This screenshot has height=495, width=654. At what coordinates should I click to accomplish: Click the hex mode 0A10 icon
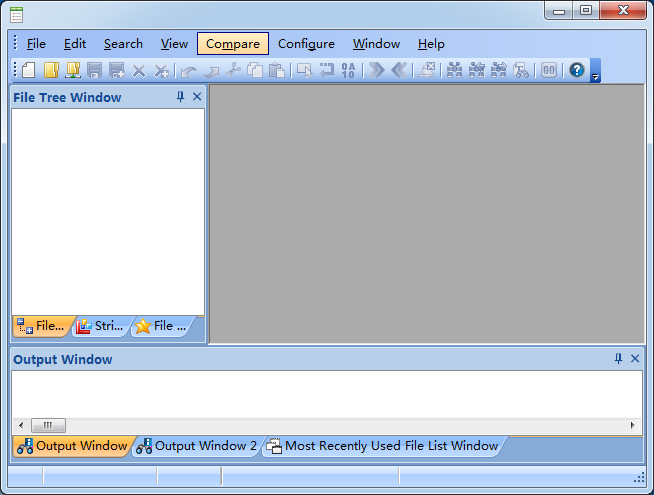348,70
